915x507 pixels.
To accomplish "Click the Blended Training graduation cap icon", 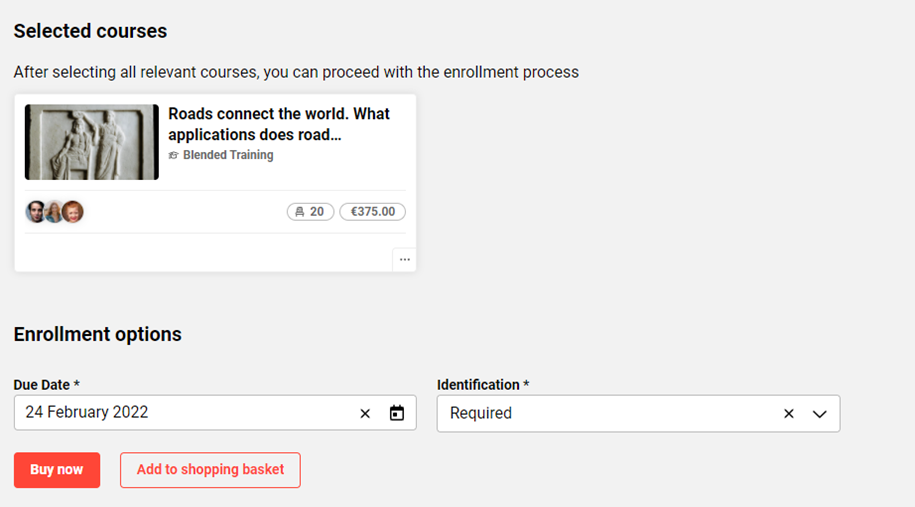I will point(174,156).
